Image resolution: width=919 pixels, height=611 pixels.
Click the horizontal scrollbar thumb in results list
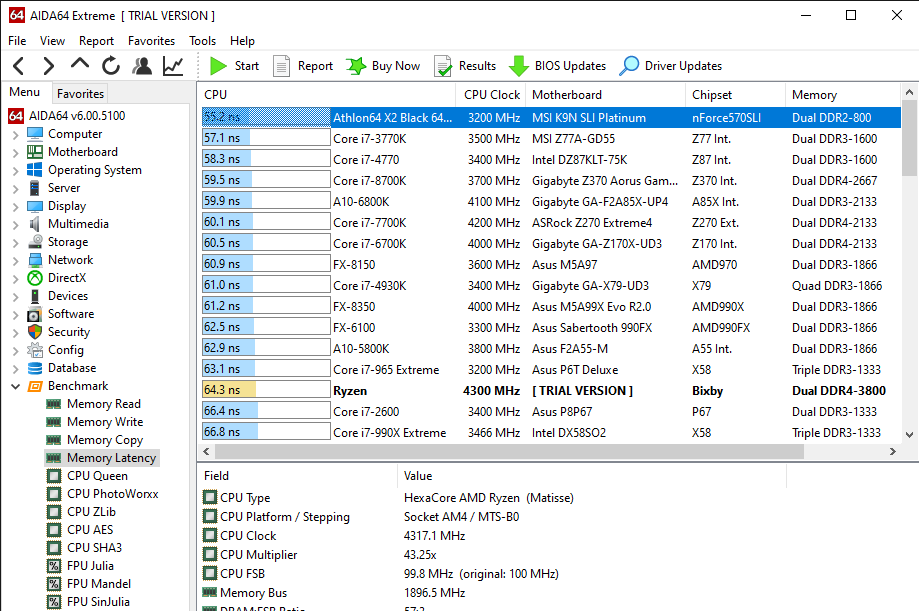(509, 452)
